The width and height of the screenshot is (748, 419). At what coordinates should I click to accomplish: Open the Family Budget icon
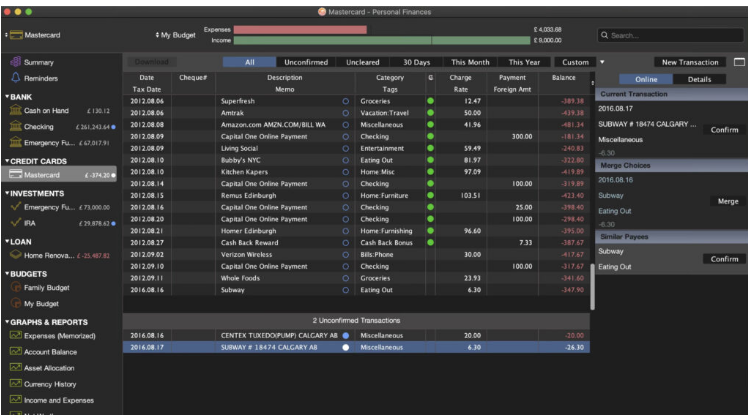coord(14,288)
